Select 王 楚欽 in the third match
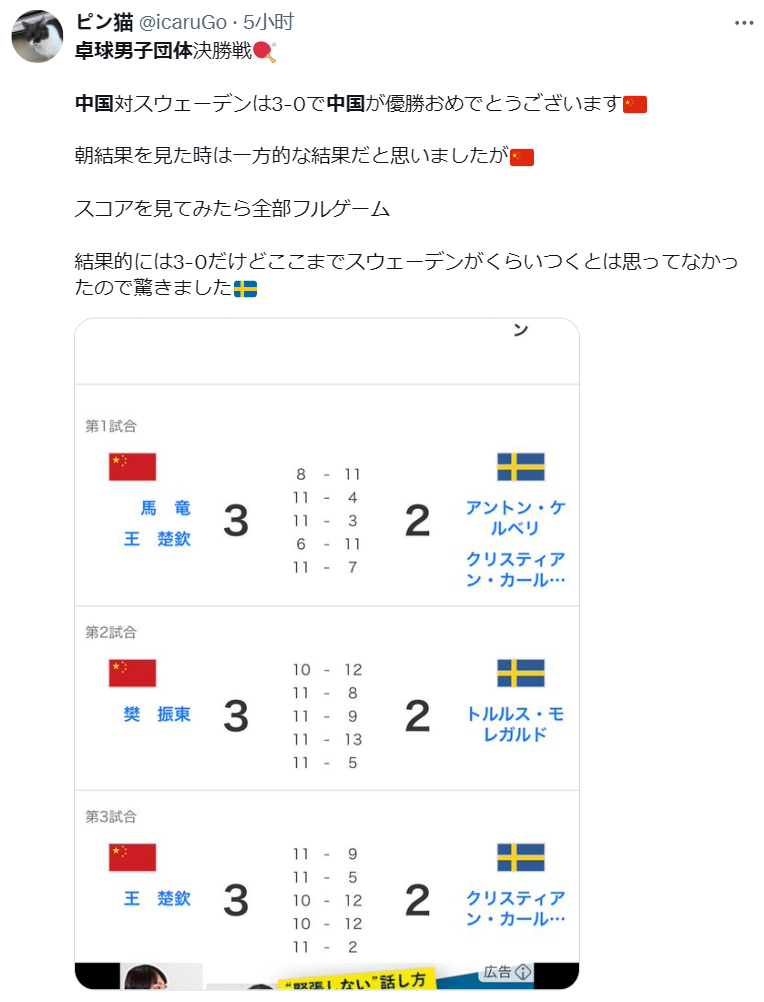Viewport: 764px width, 1002px height. pos(157,898)
